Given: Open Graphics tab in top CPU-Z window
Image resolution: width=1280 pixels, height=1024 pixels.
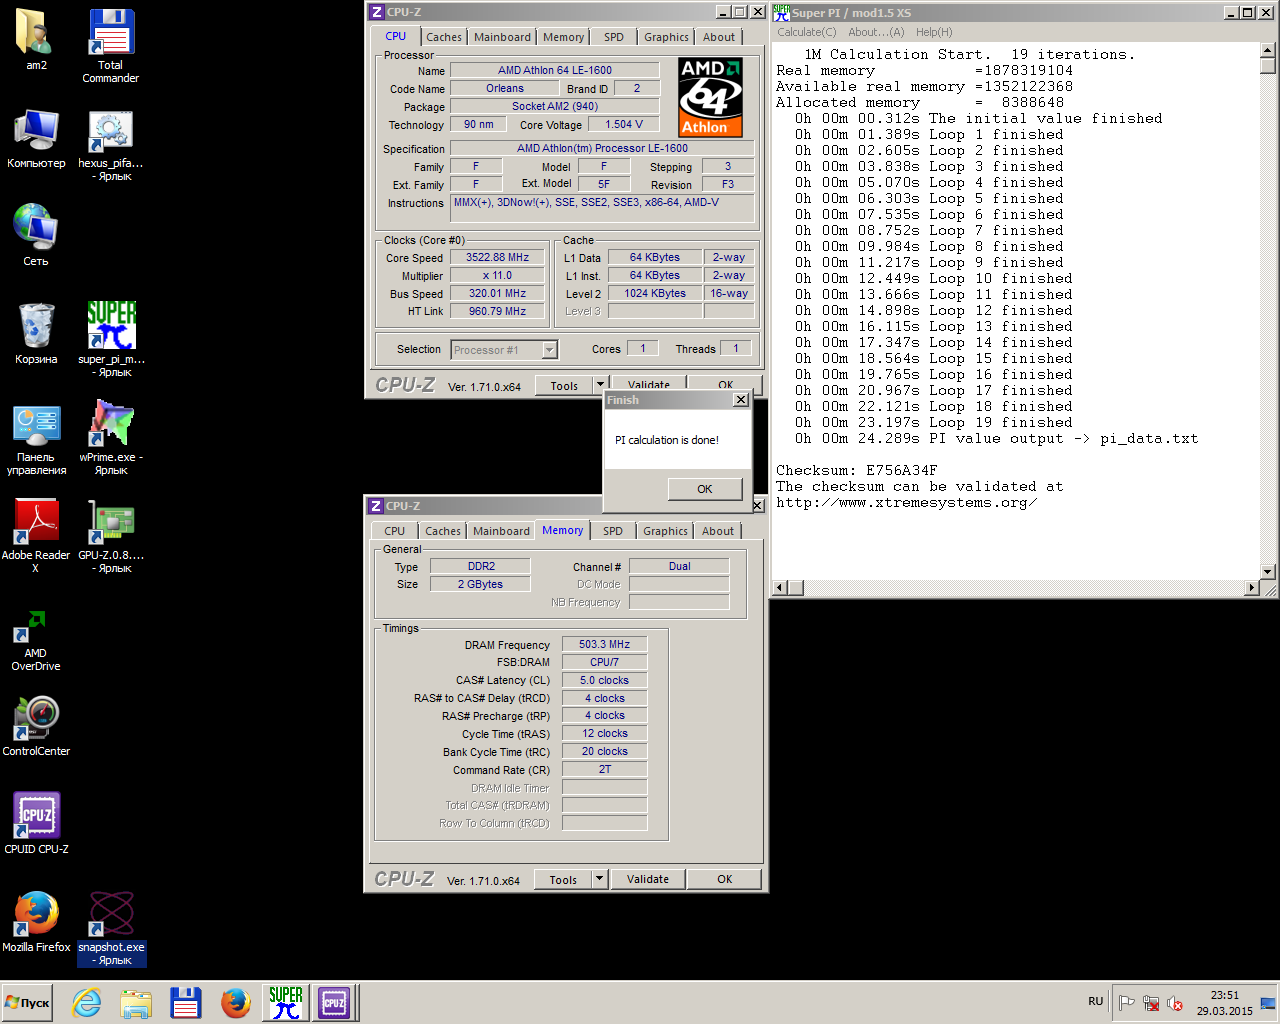Looking at the screenshot, I should [x=666, y=37].
